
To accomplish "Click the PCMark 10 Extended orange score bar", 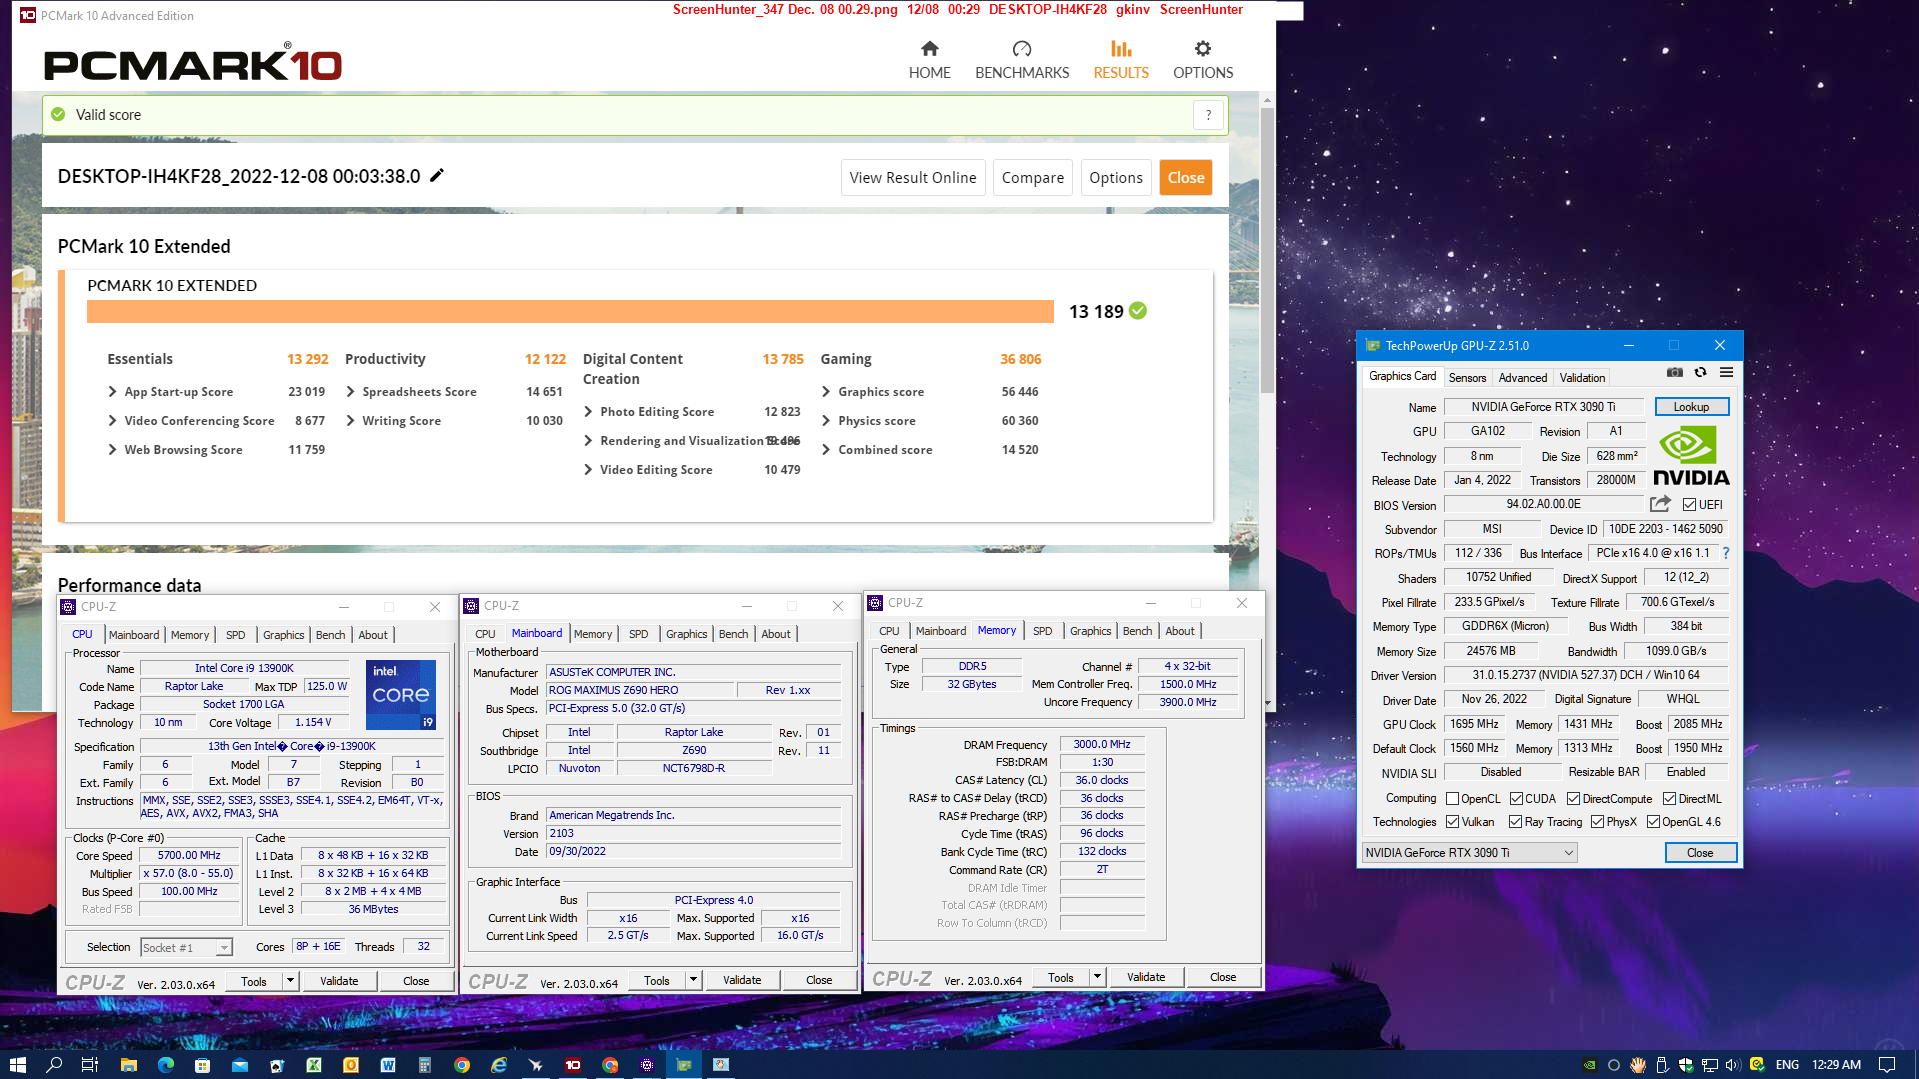I will point(570,312).
